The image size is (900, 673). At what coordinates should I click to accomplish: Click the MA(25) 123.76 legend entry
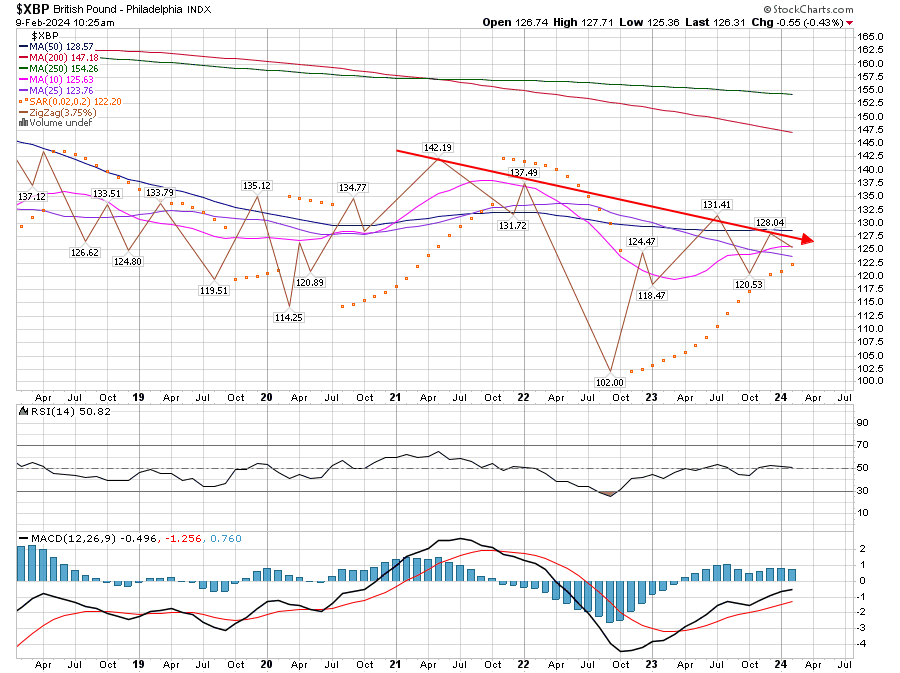[61, 90]
